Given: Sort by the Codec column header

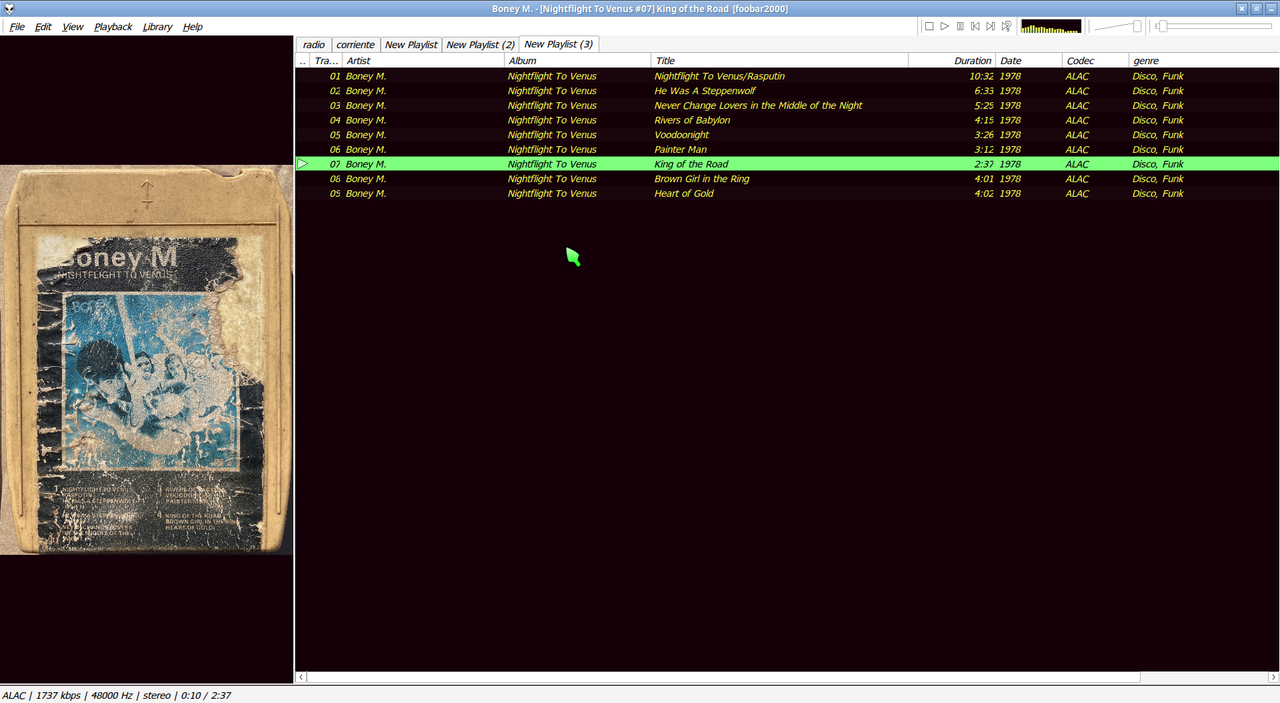Looking at the screenshot, I should point(1095,61).
